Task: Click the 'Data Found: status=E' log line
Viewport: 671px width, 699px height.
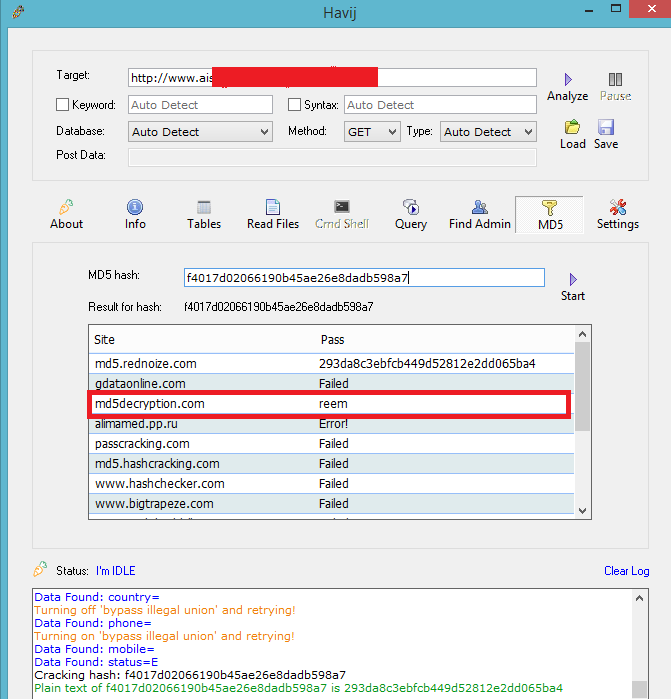Action: tap(96, 662)
